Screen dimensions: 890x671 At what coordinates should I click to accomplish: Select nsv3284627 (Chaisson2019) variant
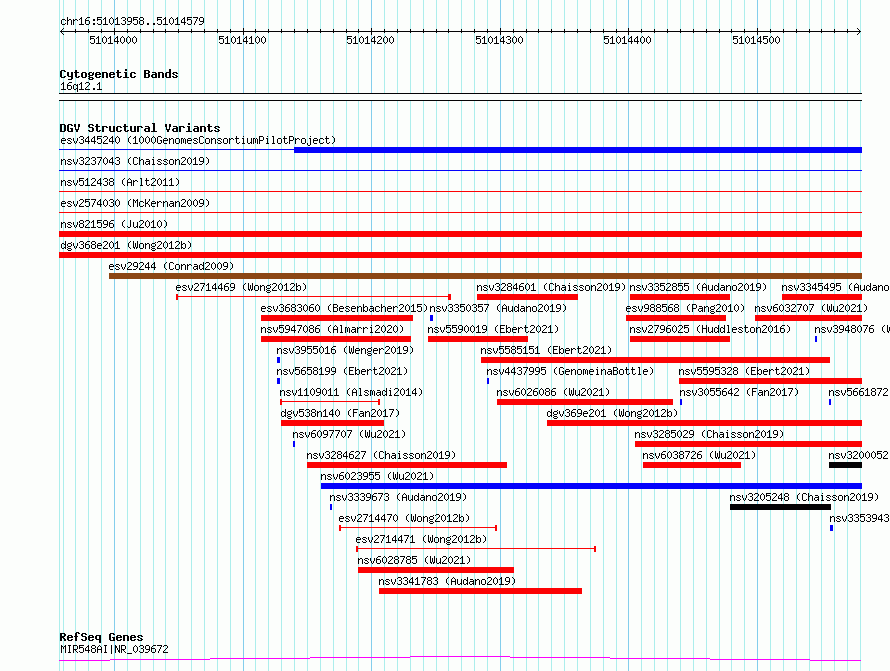pyautogui.click(x=381, y=455)
